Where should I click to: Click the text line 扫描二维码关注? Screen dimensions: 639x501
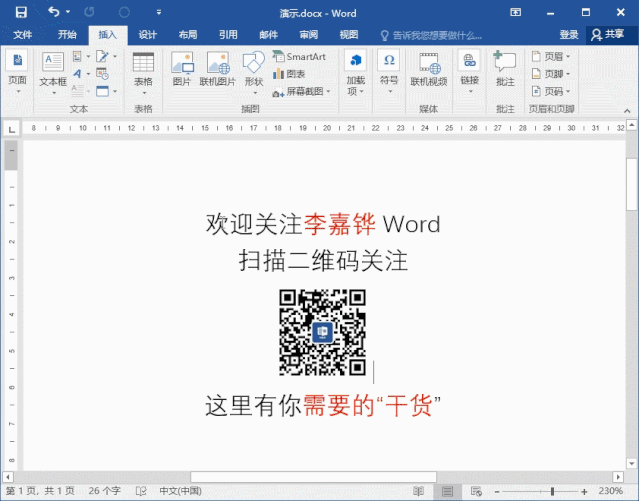pos(323,260)
